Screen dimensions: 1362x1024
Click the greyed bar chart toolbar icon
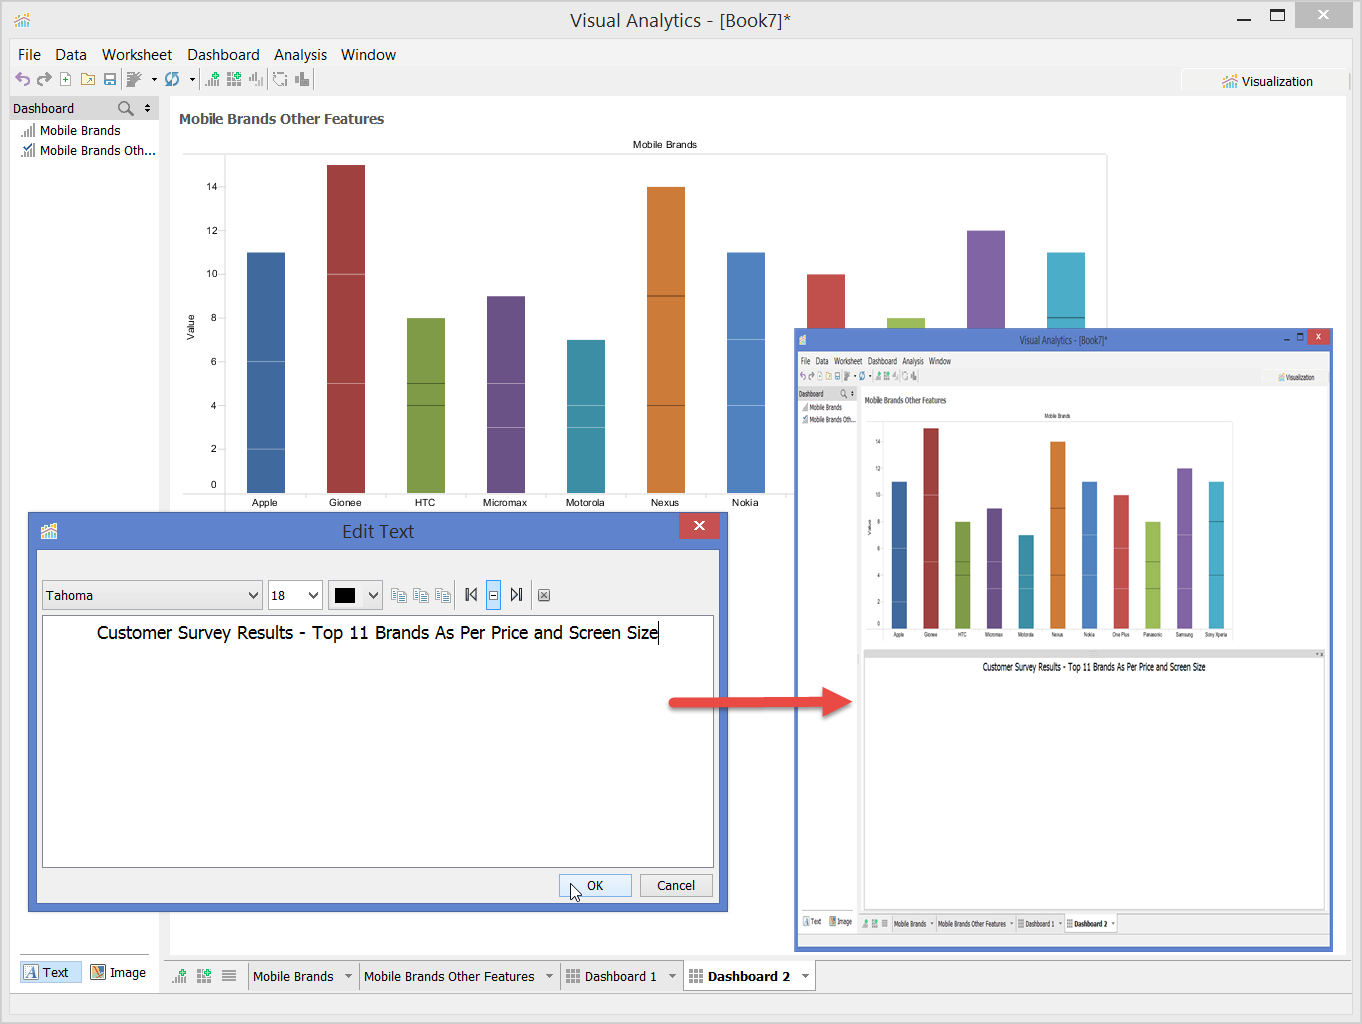[x=256, y=79]
